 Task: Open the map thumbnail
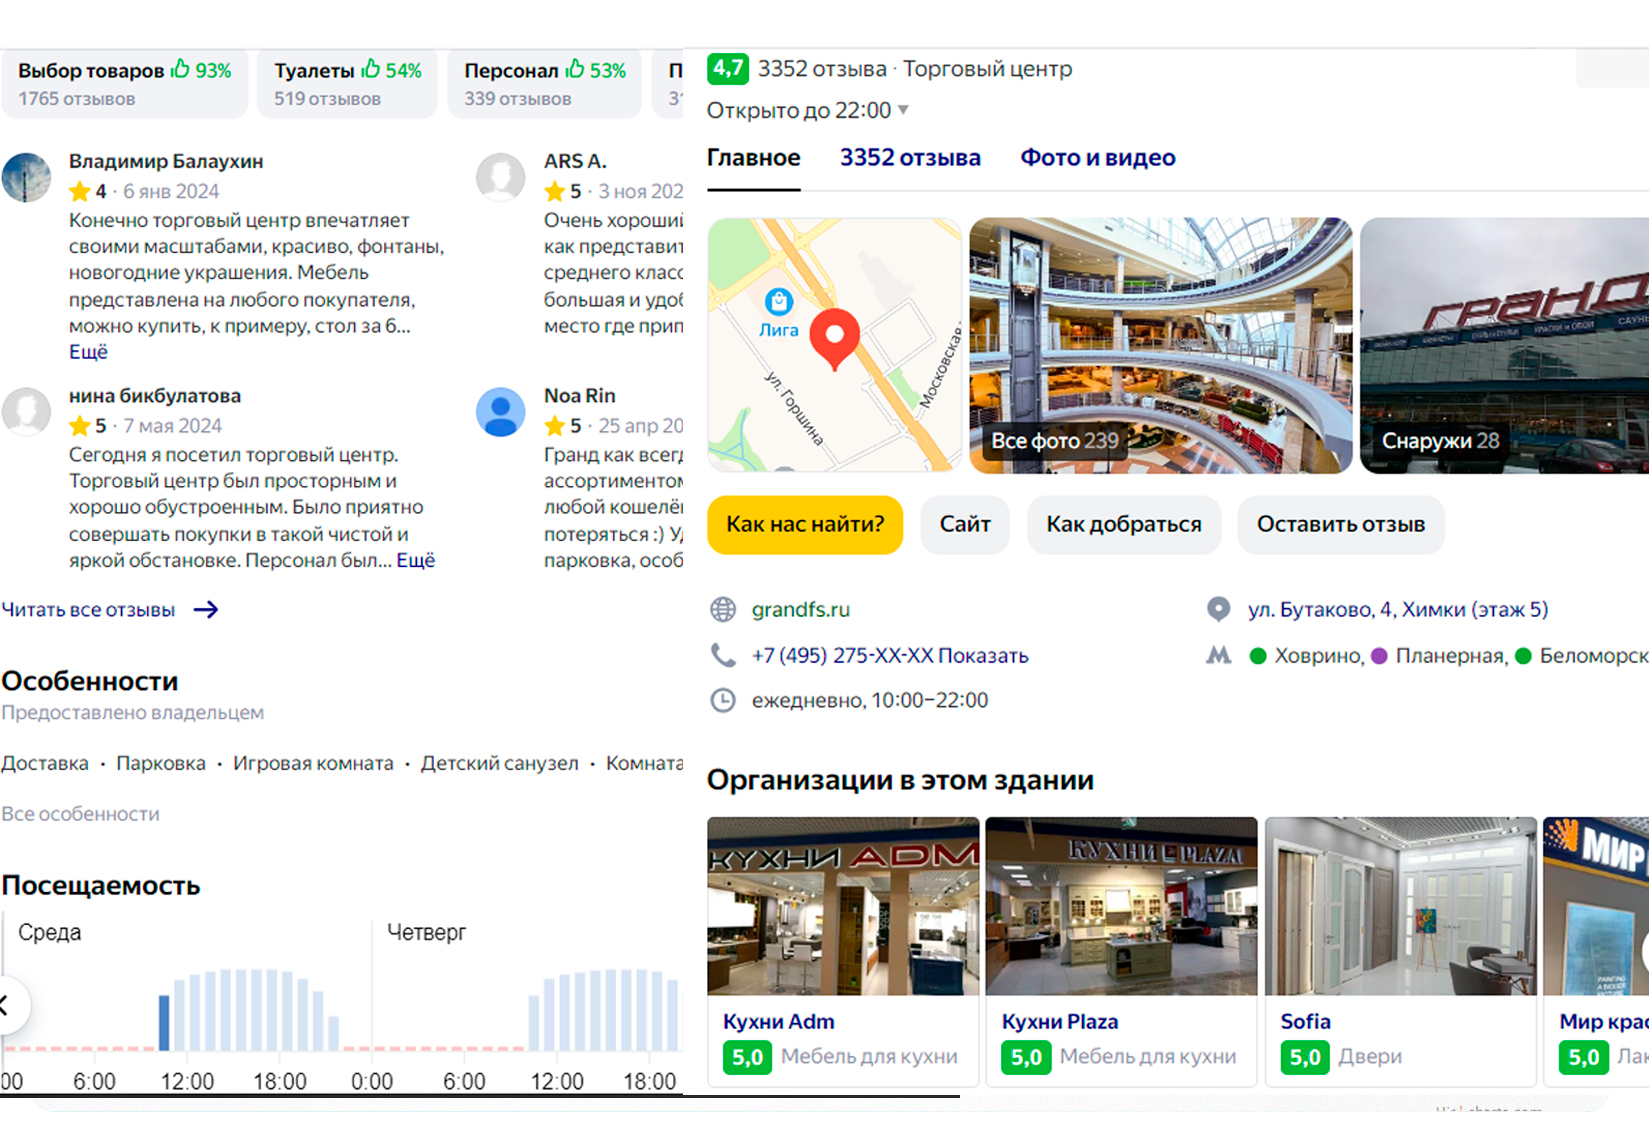[835, 345]
